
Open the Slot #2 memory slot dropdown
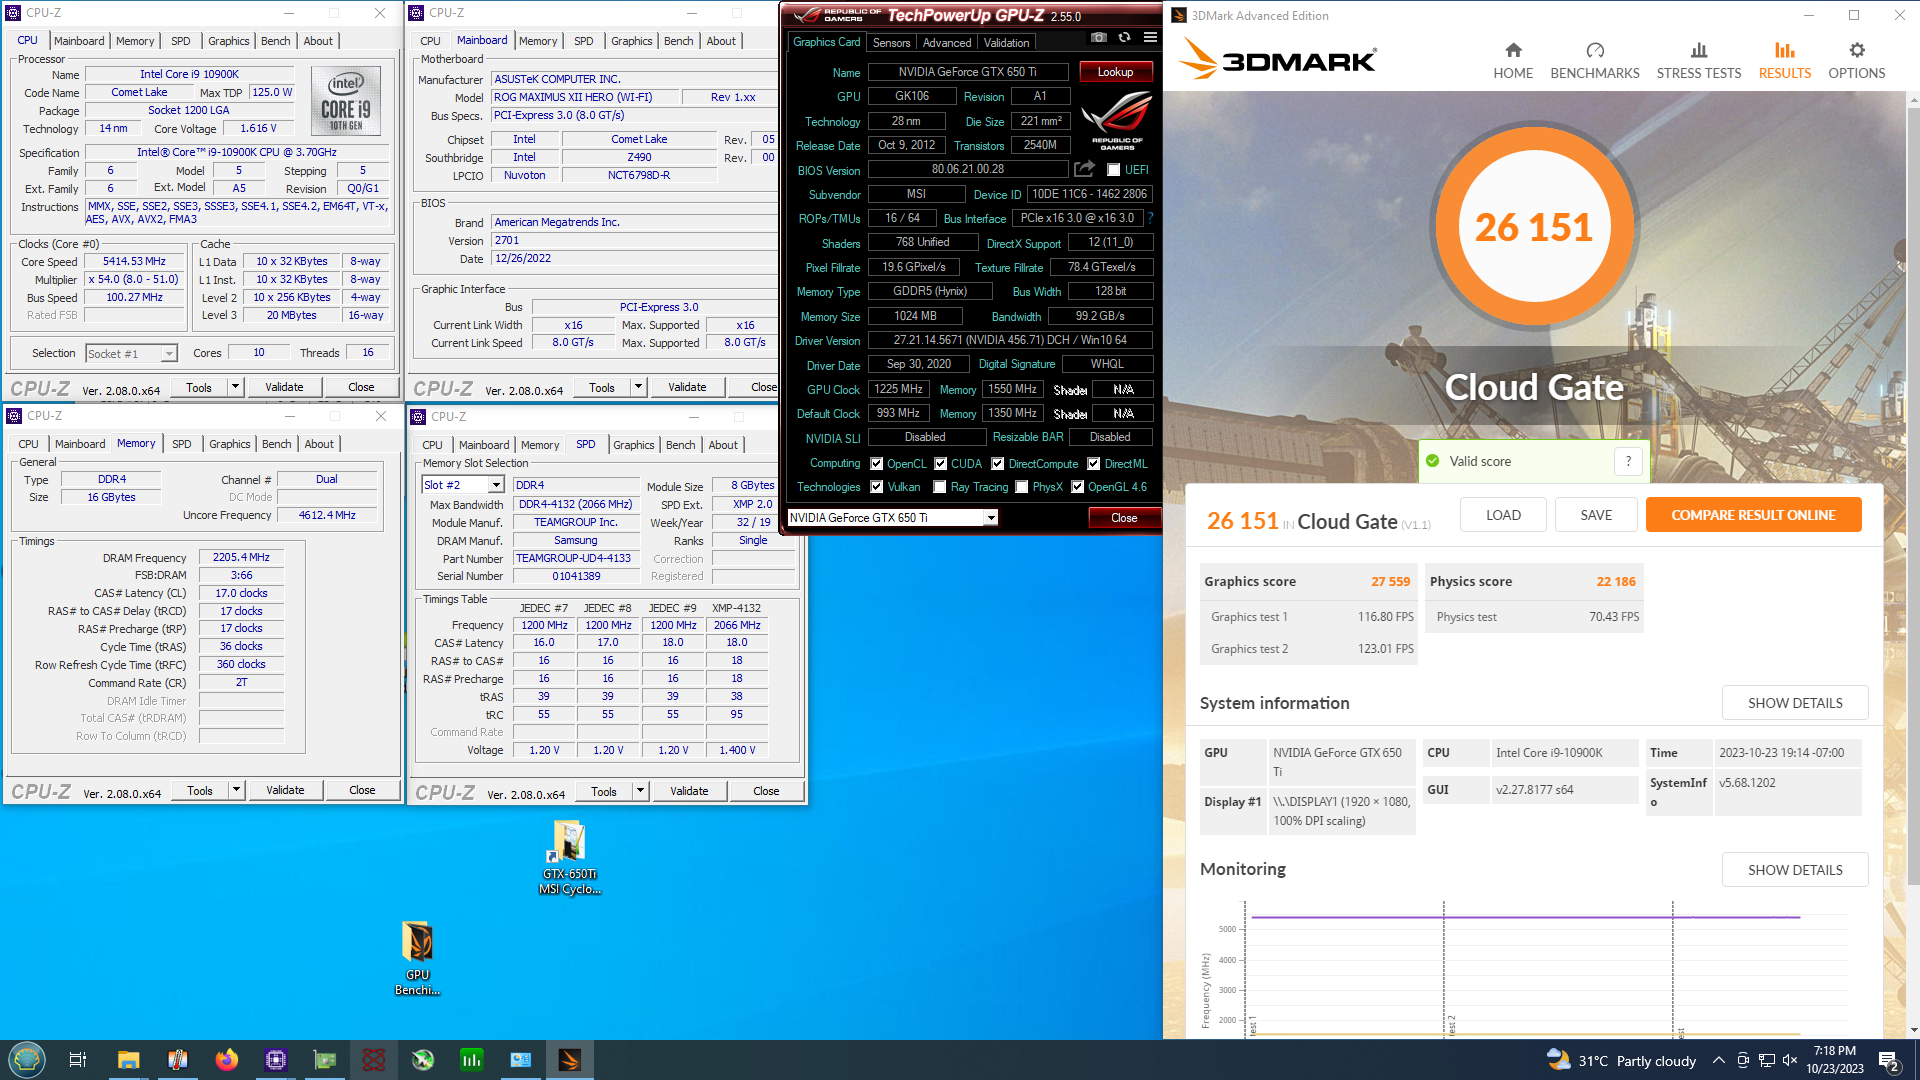pyautogui.click(x=463, y=485)
